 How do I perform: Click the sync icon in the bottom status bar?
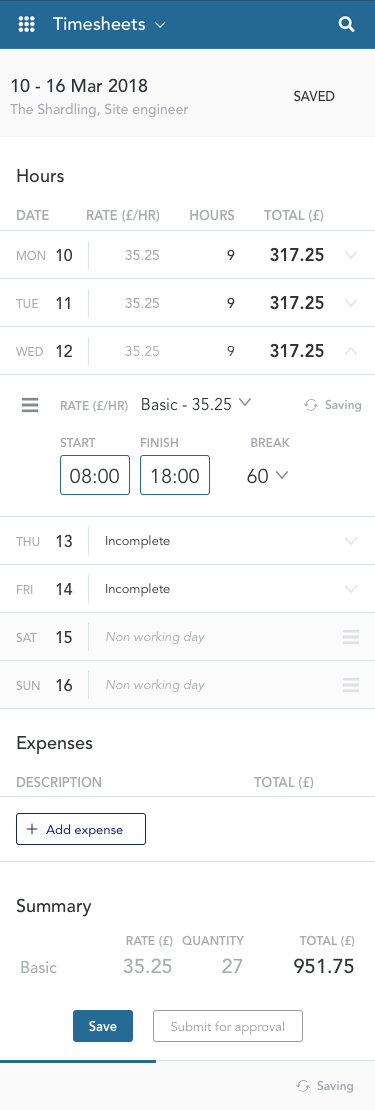click(303, 1086)
